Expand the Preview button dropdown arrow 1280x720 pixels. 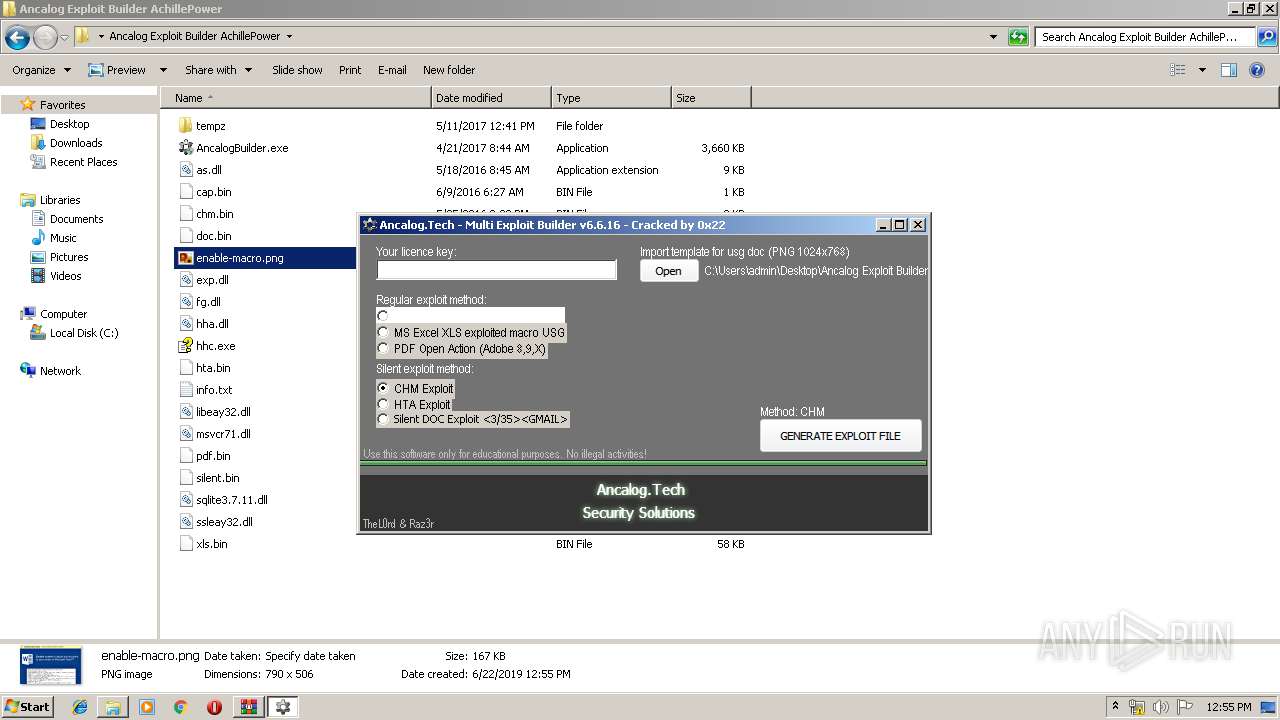tap(165, 70)
